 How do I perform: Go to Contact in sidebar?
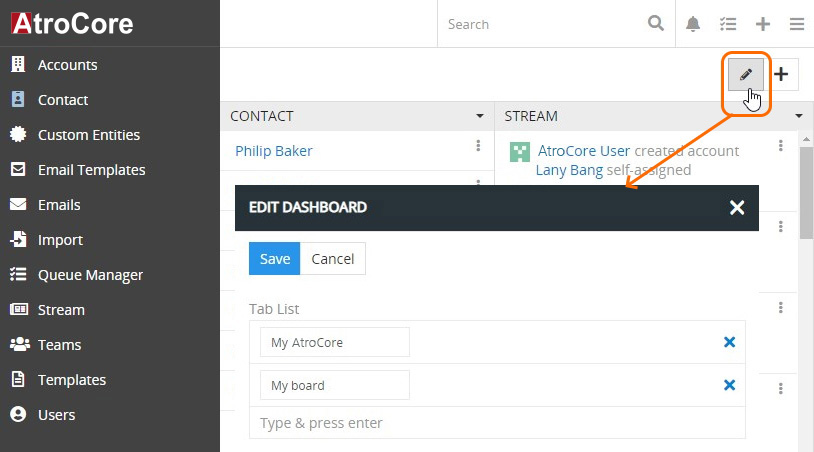(x=63, y=100)
